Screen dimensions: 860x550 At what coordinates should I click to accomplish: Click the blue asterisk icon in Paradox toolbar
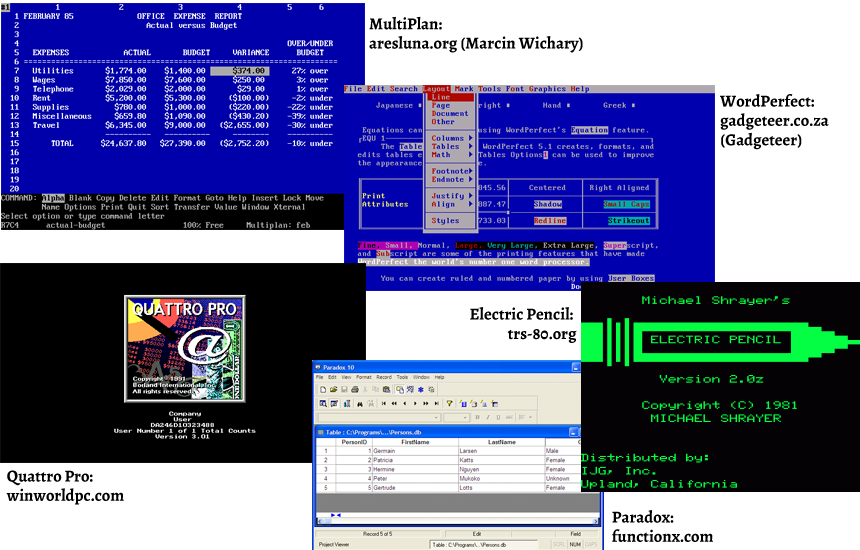(421, 390)
